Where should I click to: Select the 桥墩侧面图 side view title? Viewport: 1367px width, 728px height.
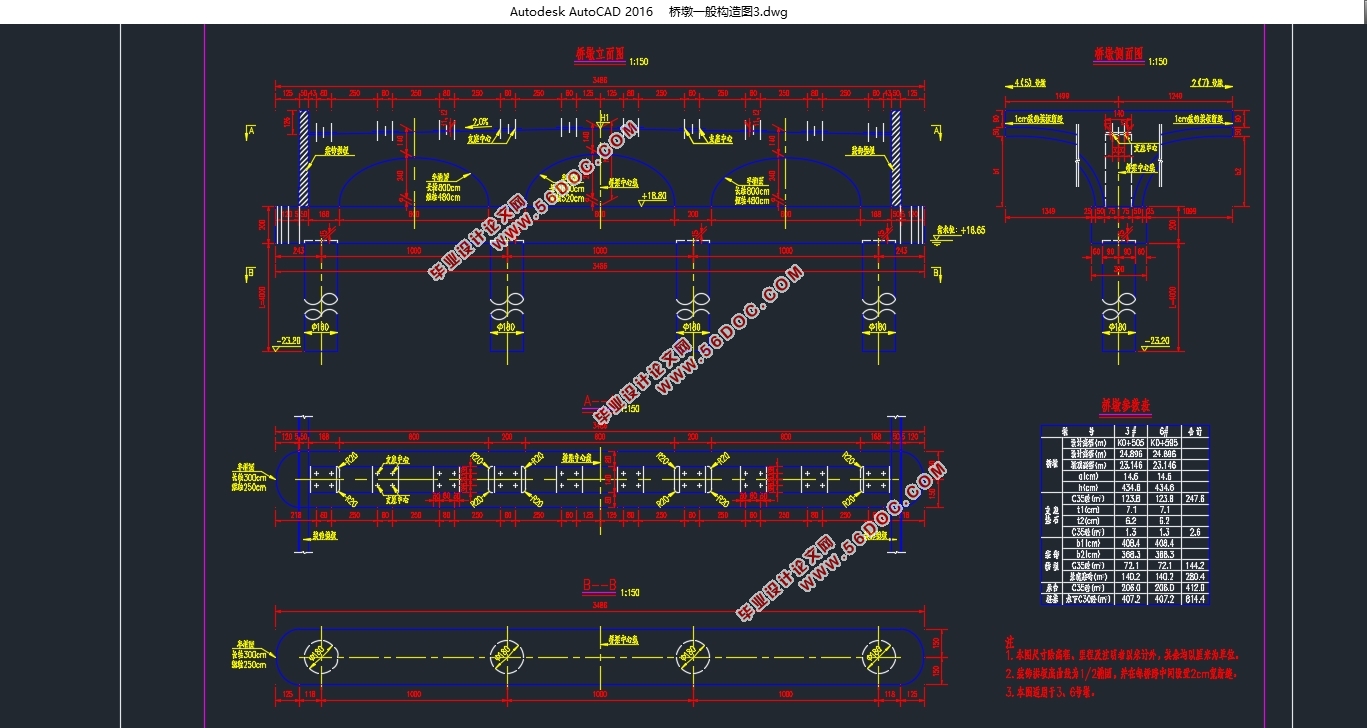coord(1118,55)
